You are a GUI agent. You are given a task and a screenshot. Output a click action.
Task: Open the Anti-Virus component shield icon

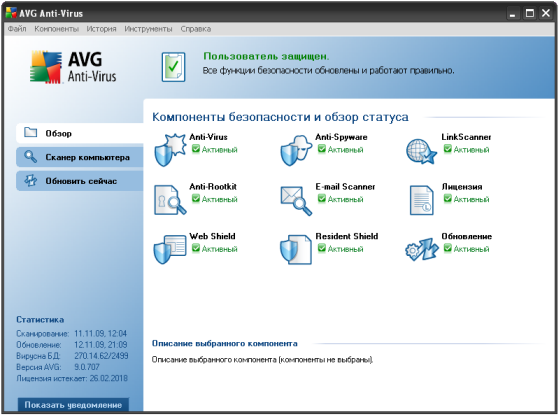coord(170,150)
